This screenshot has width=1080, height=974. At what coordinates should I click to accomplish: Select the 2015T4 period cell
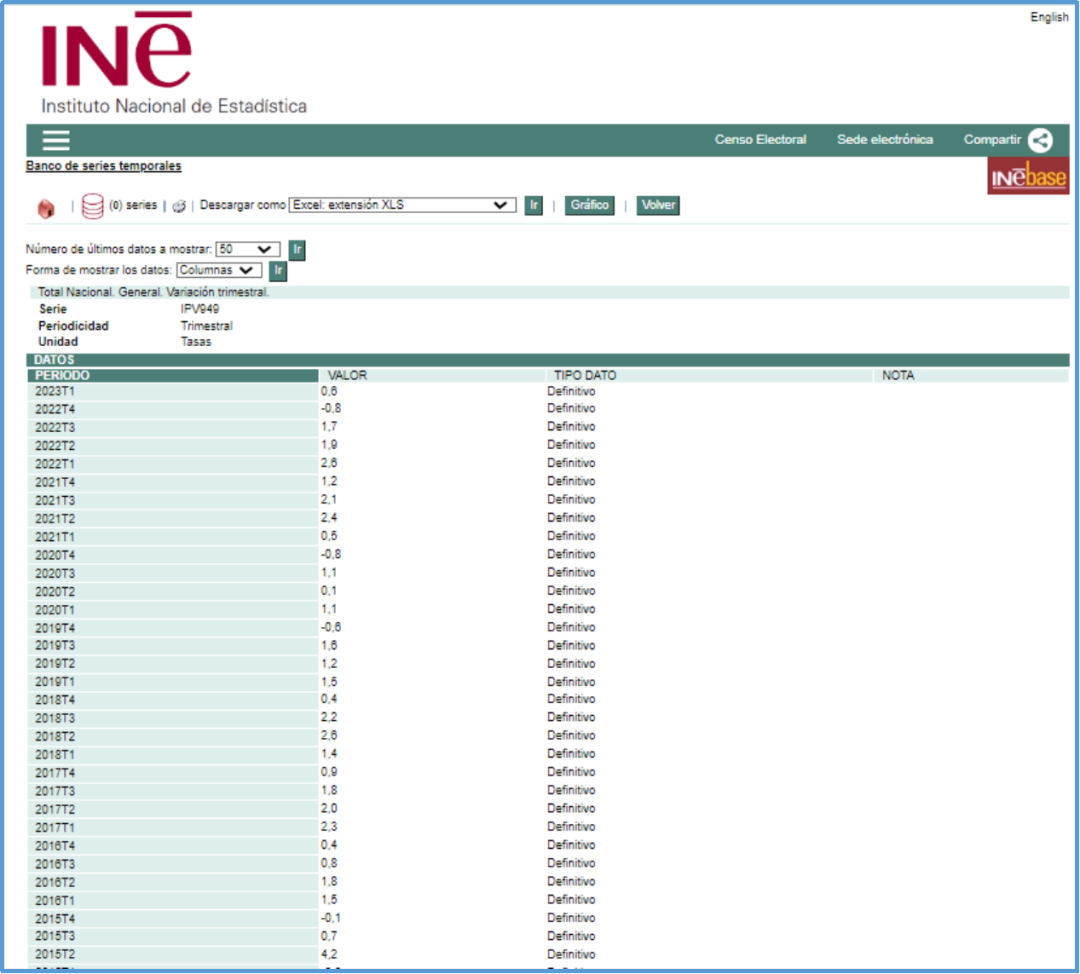click(x=173, y=919)
